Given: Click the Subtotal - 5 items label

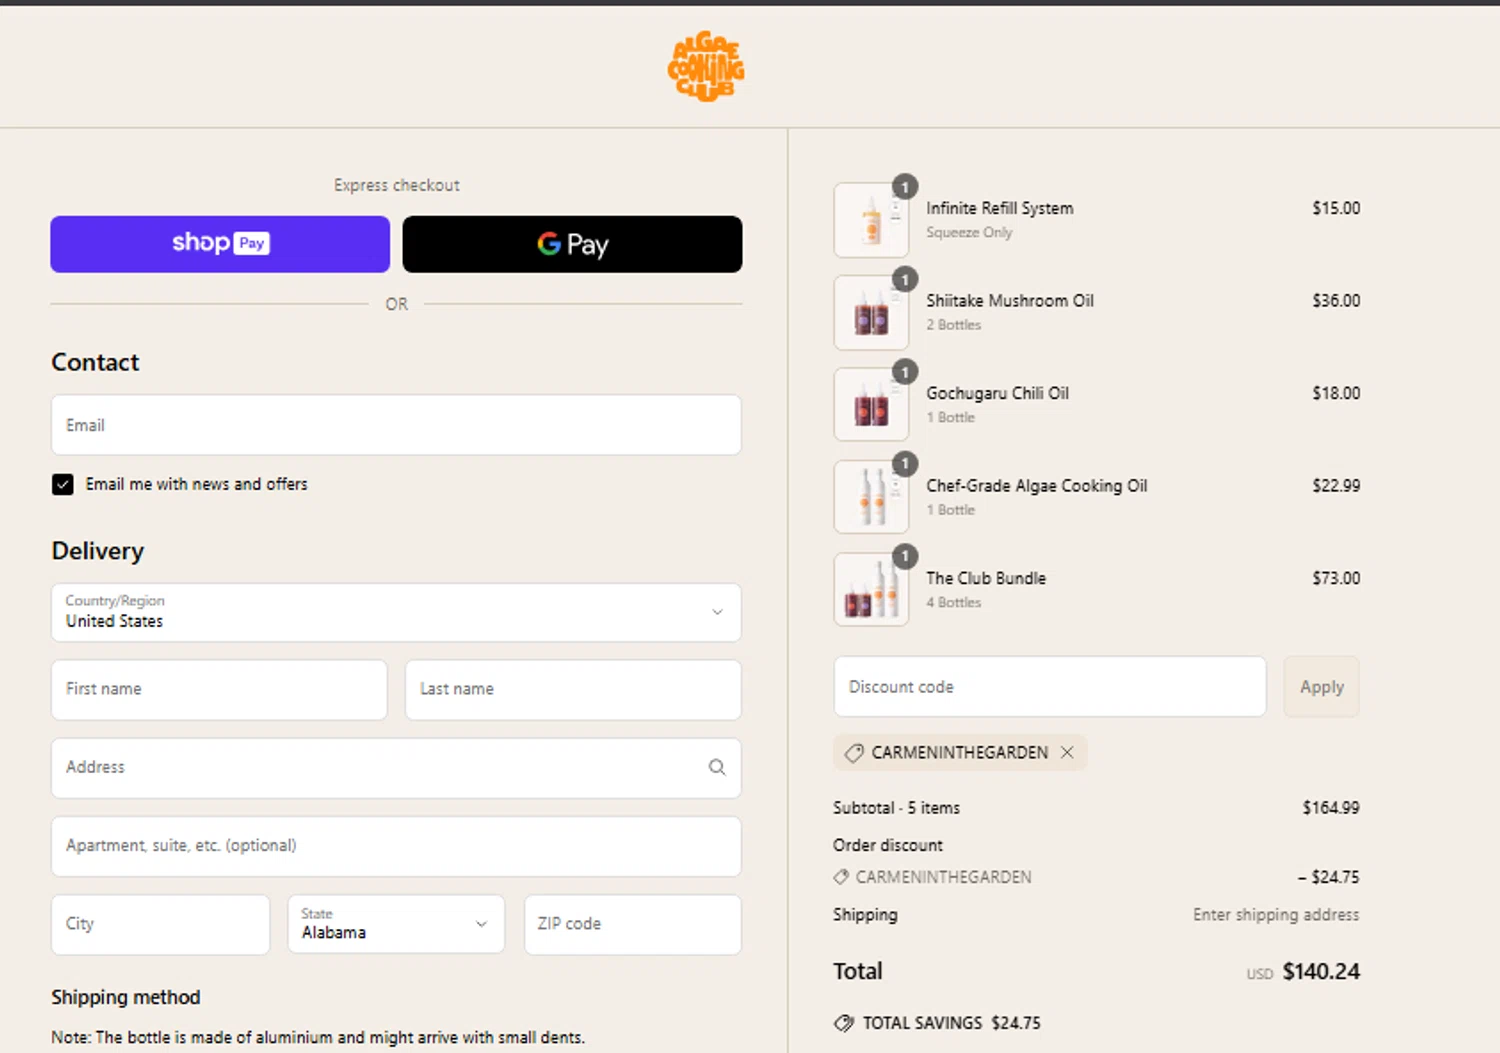Looking at the screenshot, I should tap(896, 808).
